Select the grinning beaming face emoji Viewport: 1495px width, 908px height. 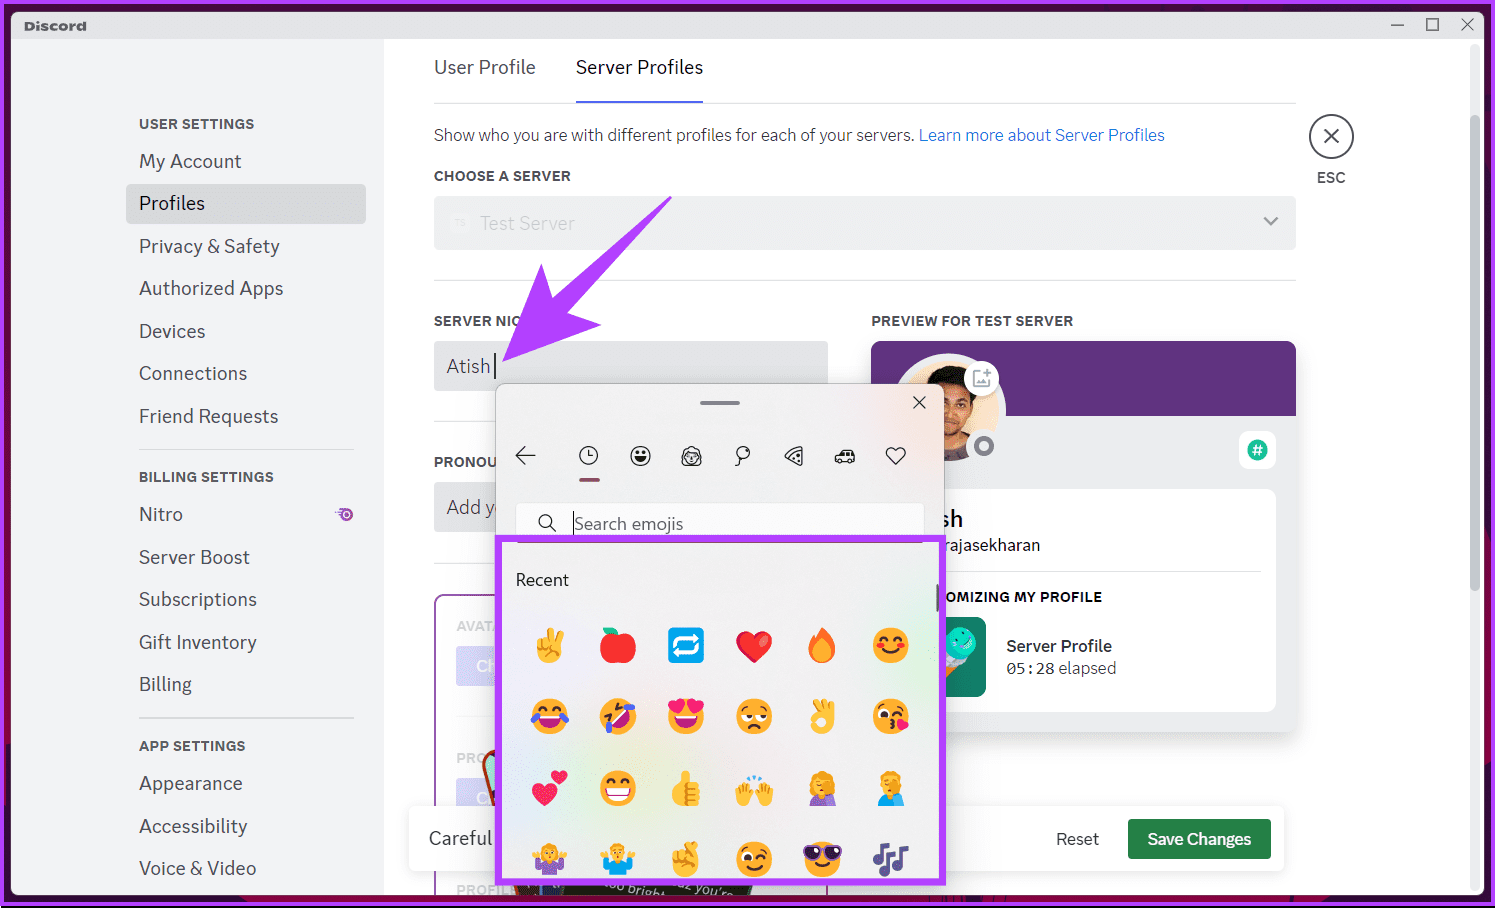click(617, 788)
